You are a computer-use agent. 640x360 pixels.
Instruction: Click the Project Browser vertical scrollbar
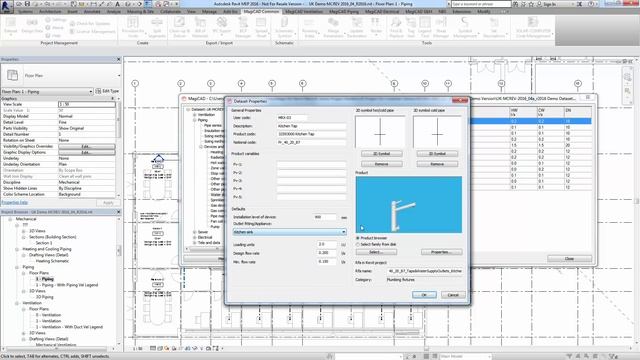click(119, 251)
